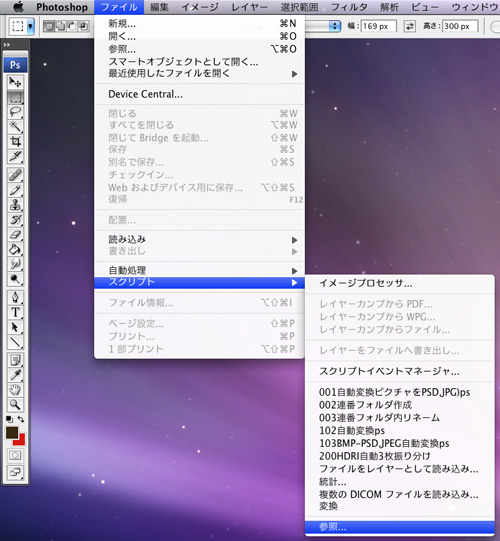This screenshot has width=500, height=541.
Task: Swap foreground and background colors
Action: 21,419
